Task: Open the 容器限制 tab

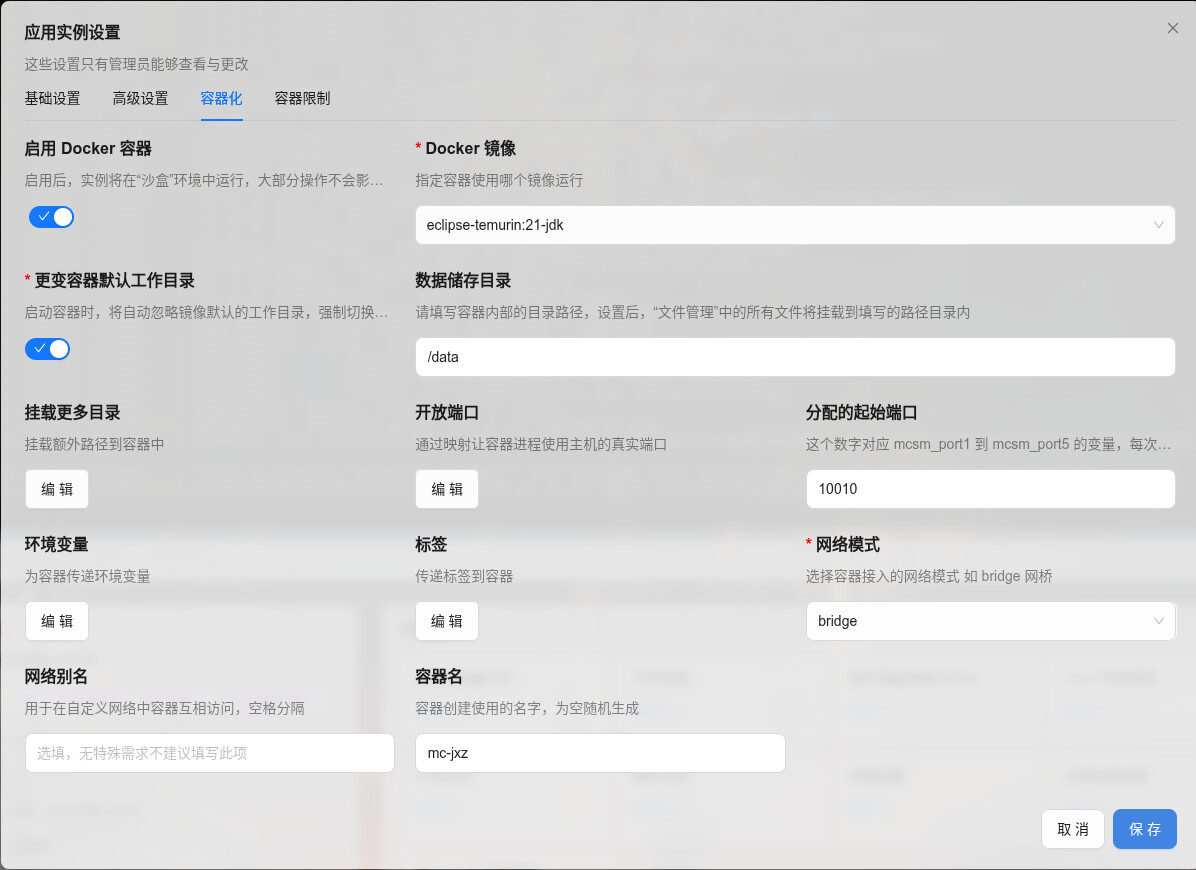Action: click(302, 98)
